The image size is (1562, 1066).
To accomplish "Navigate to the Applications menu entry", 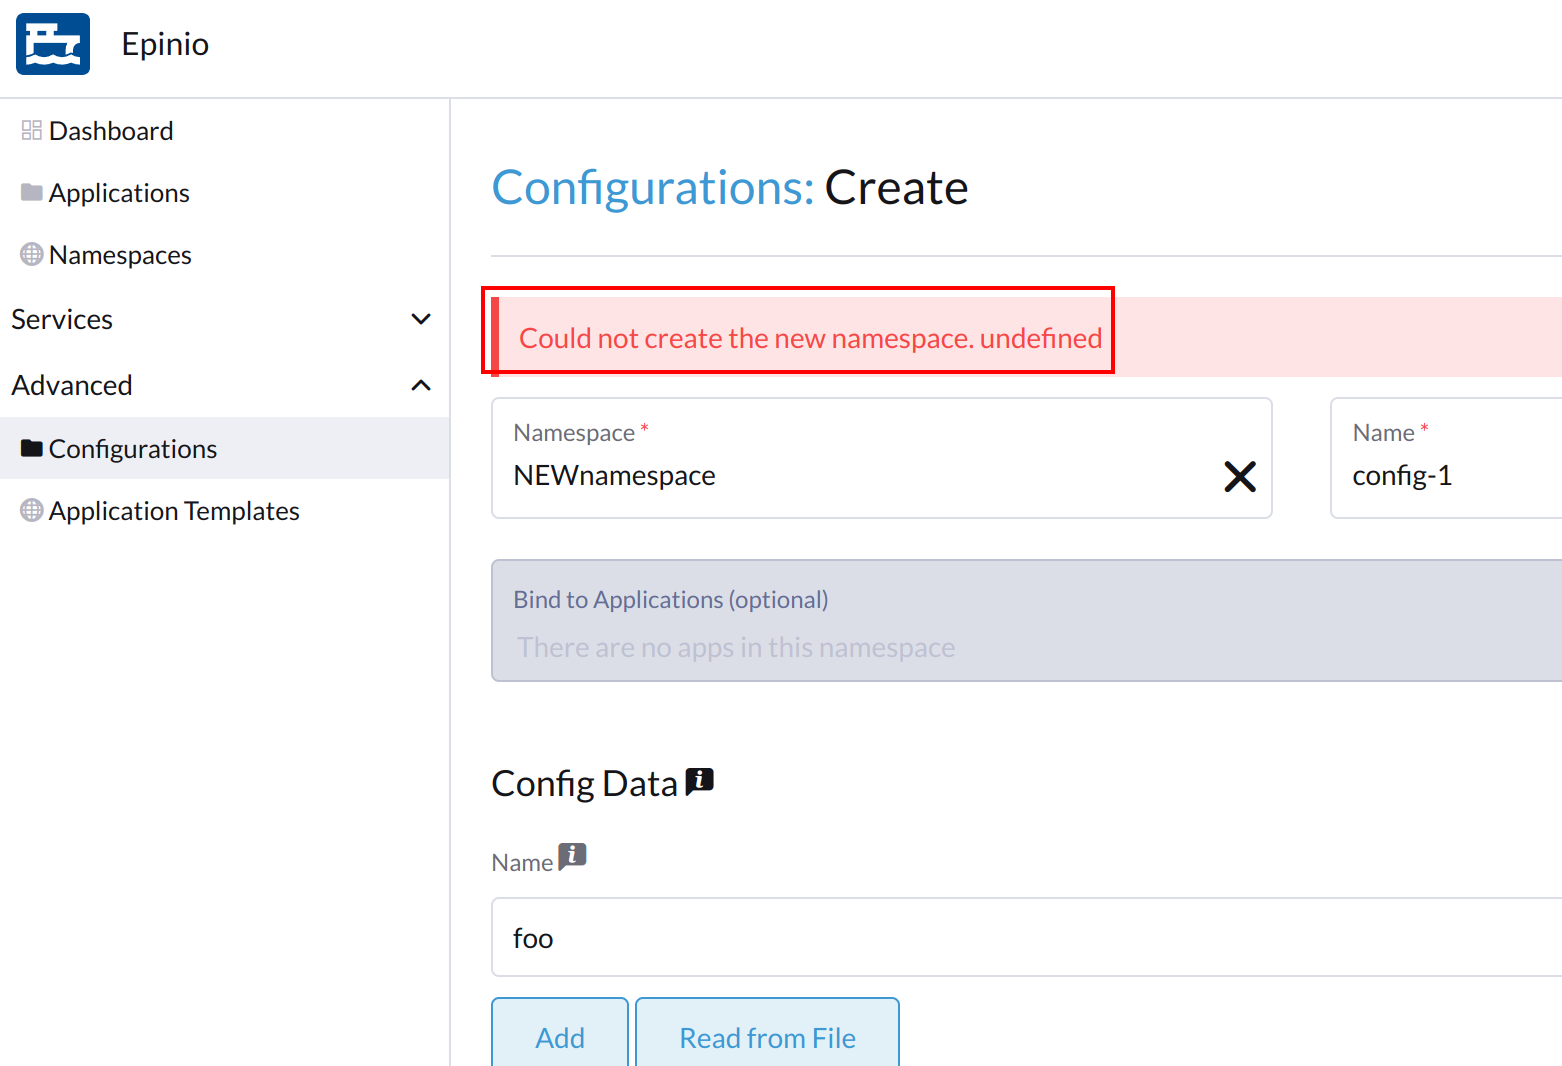I will (x=119, y=191).
